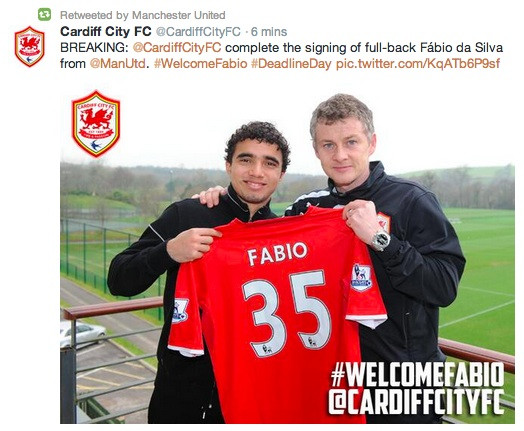Open the pic.twitter.com/KqATb6P9sf link
Viewport: 524px width, 431px height.
(x=418, y=63)
